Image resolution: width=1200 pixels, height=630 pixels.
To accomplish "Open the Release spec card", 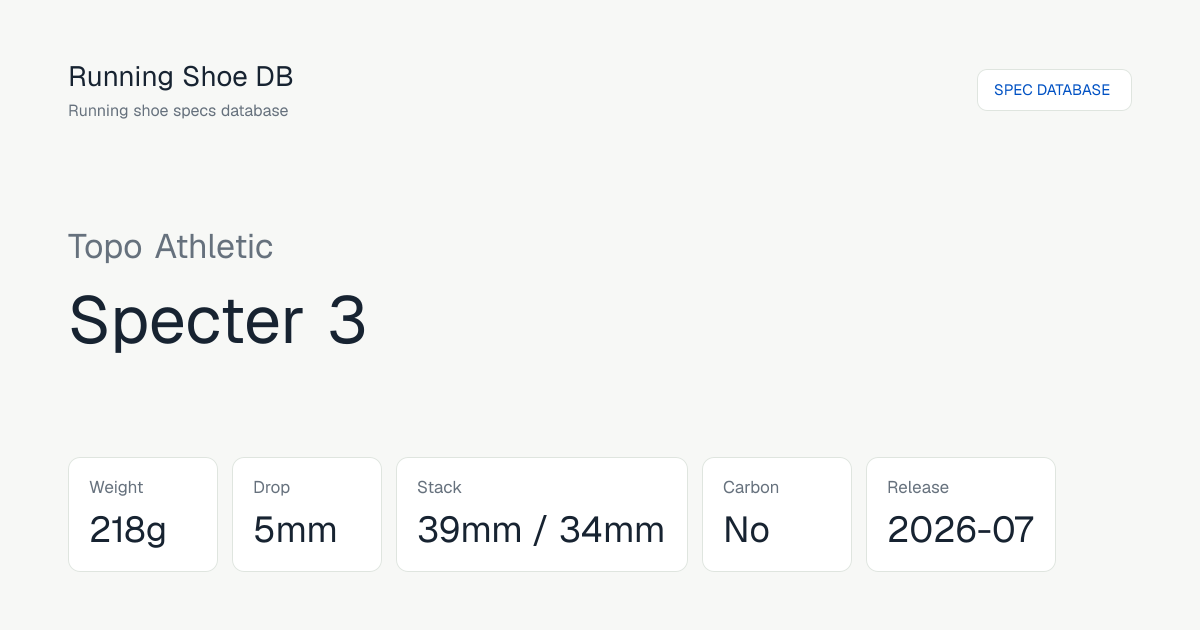I will 961,514.
